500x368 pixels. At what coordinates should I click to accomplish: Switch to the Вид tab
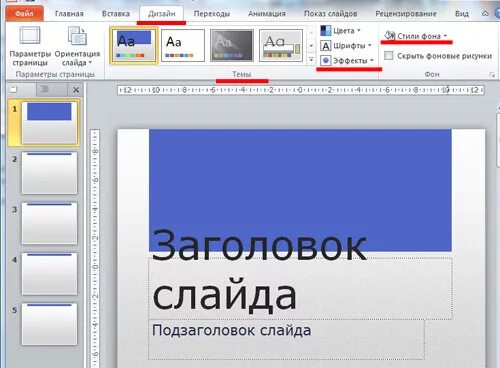462,14
